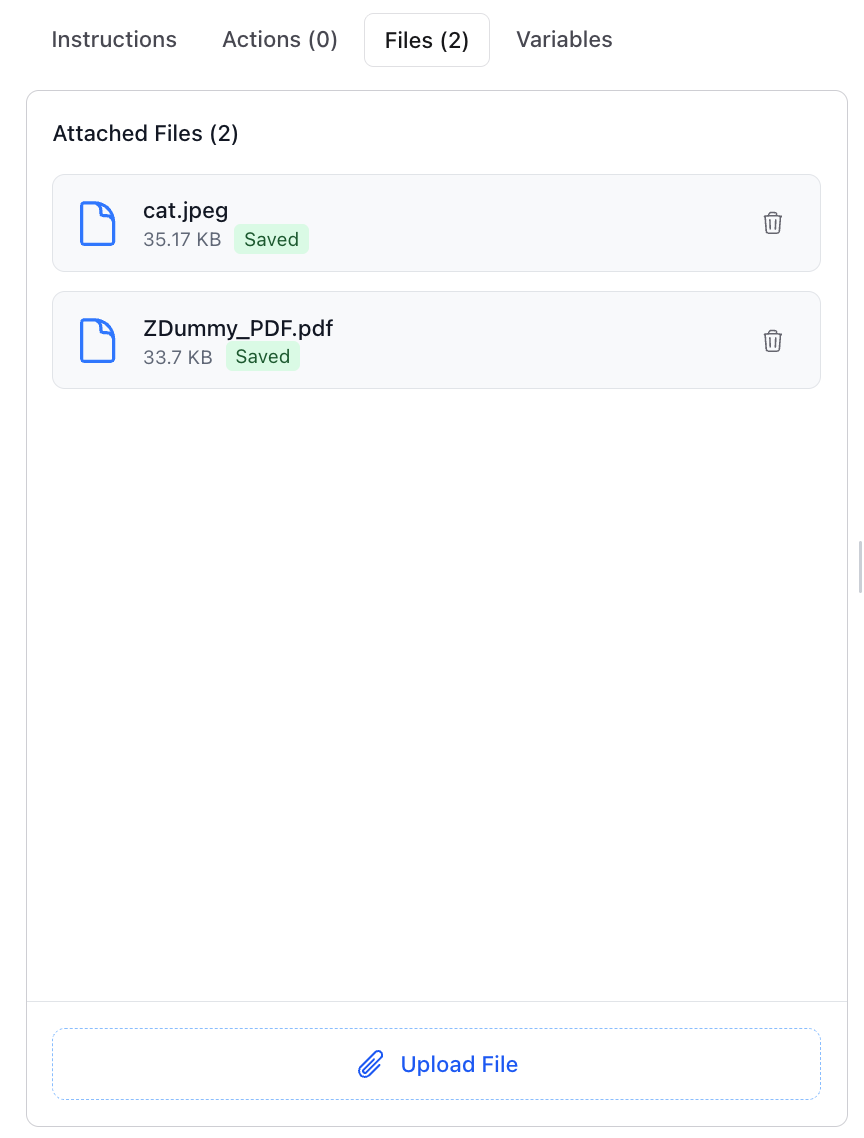Select the cat.jpeg filename text
Viewport: 864px width, 1138px height.
point(185,210)
